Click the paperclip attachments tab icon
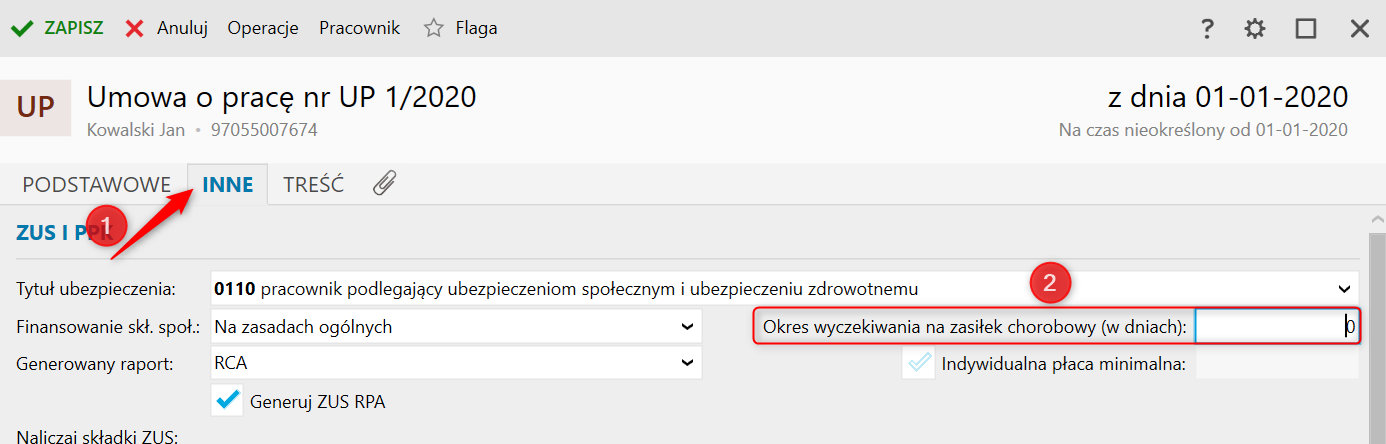The image size is (1386, 444). [x=385, y=183]
